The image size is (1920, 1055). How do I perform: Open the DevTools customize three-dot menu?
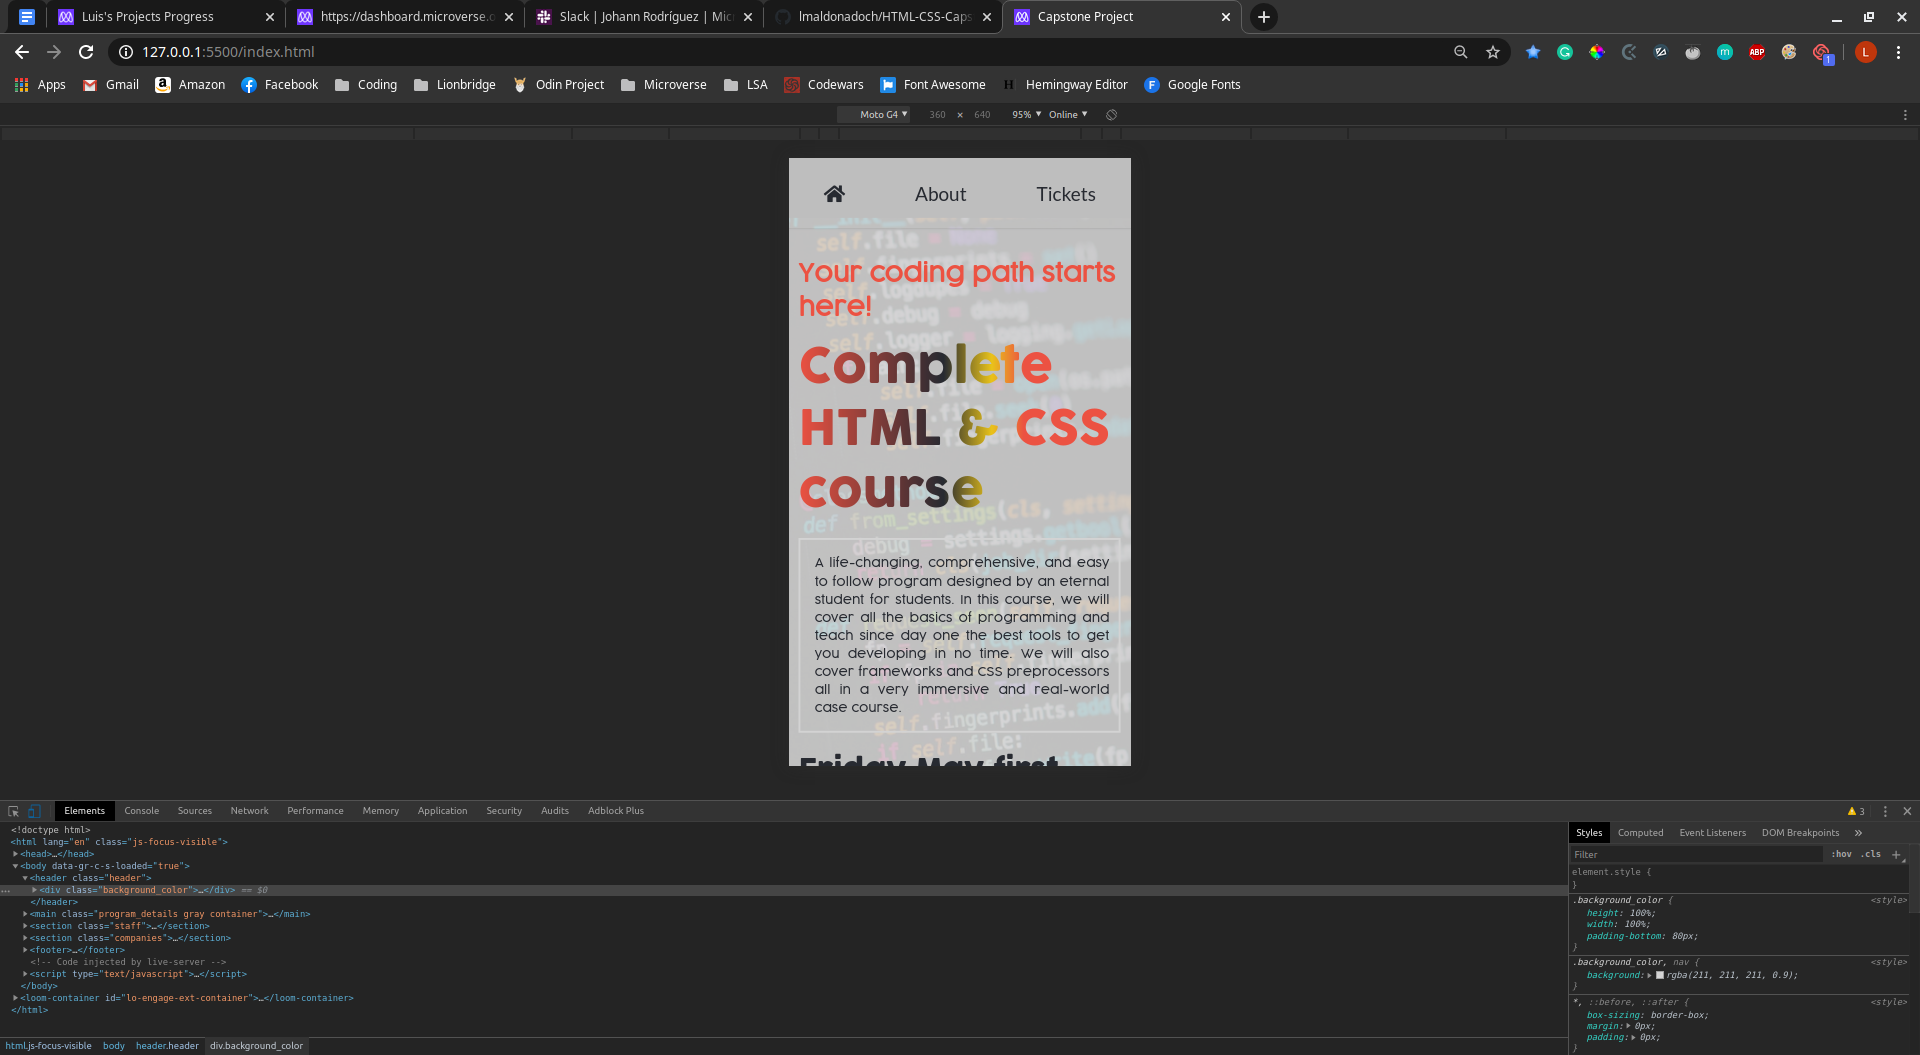[x=1885, y=811]
